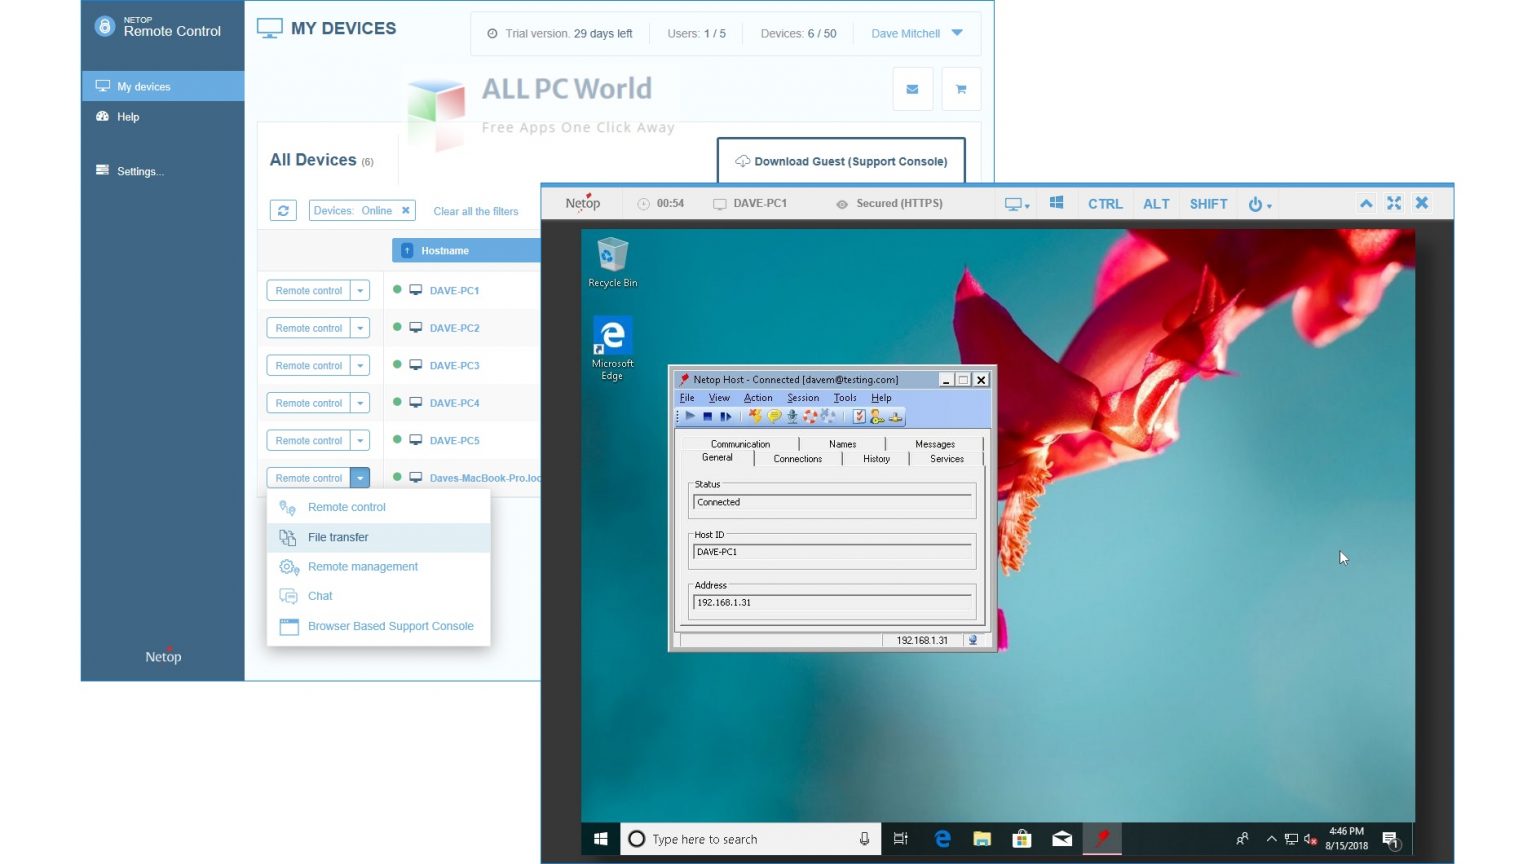Open dropdown arrow next to DAVE-PC3 Remote control
Screen dimensions: 1536x864
click(360, 366)
